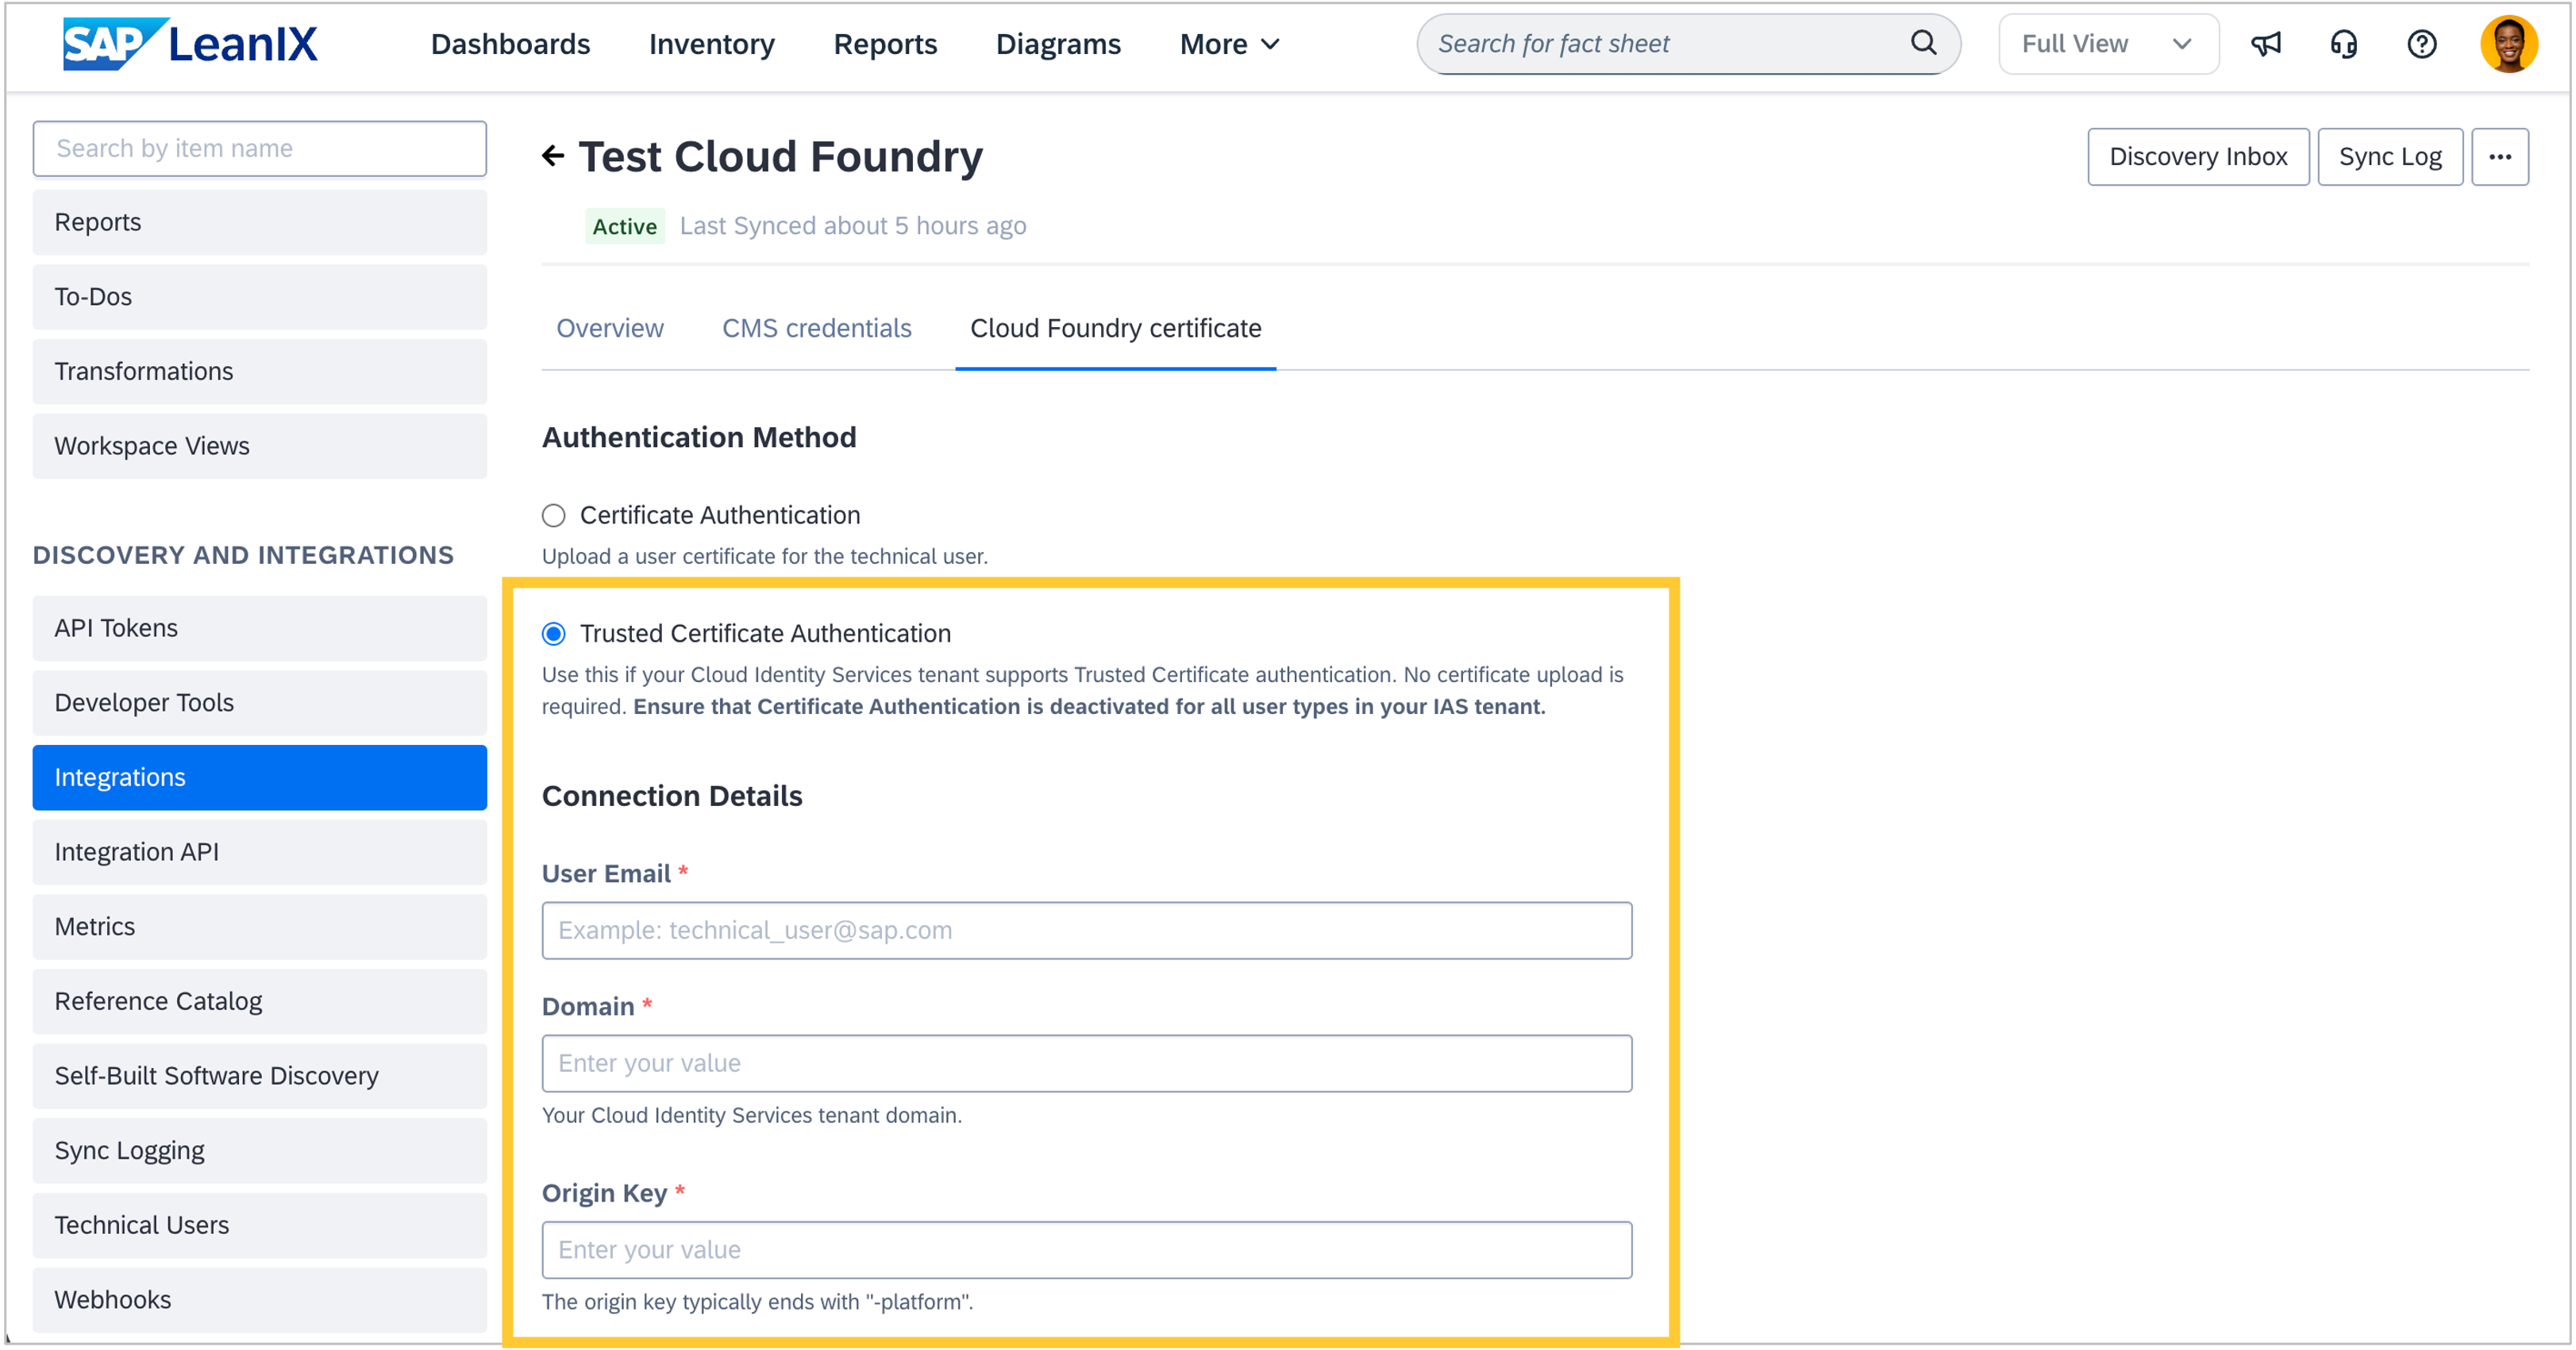Click the help question mark icon
2576x1350 pixels.
(2421, 44)
